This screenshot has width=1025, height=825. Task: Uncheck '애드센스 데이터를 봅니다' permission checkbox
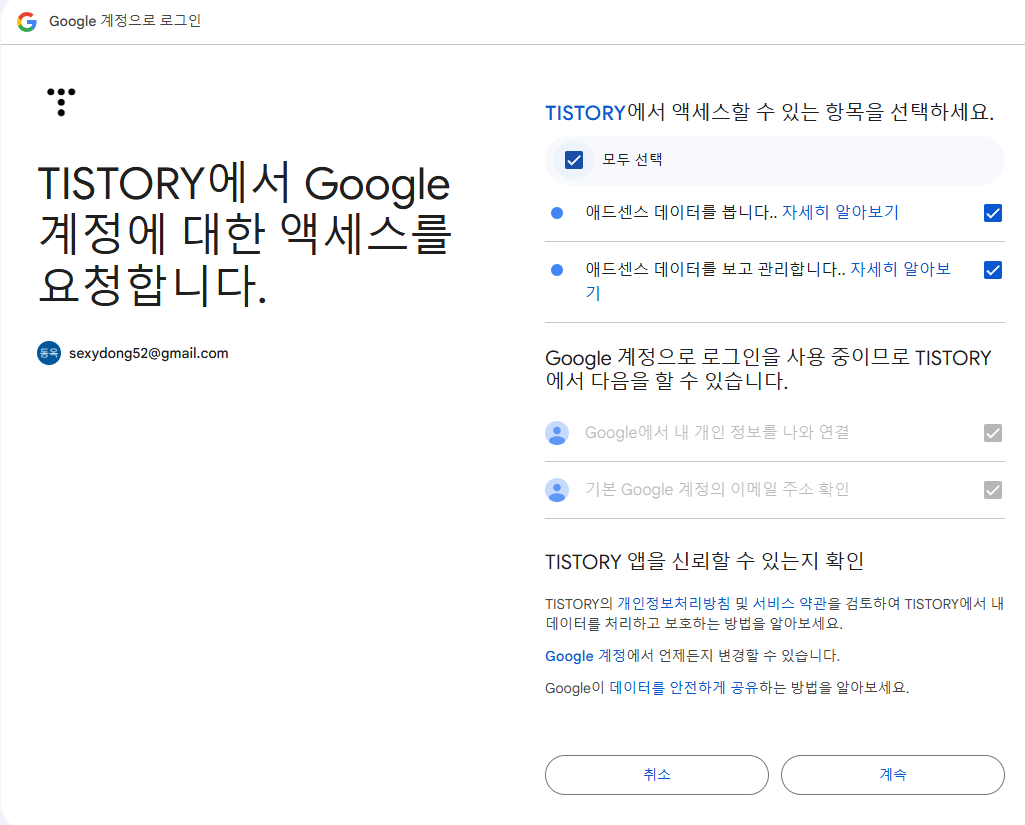[x=993, y=213]
